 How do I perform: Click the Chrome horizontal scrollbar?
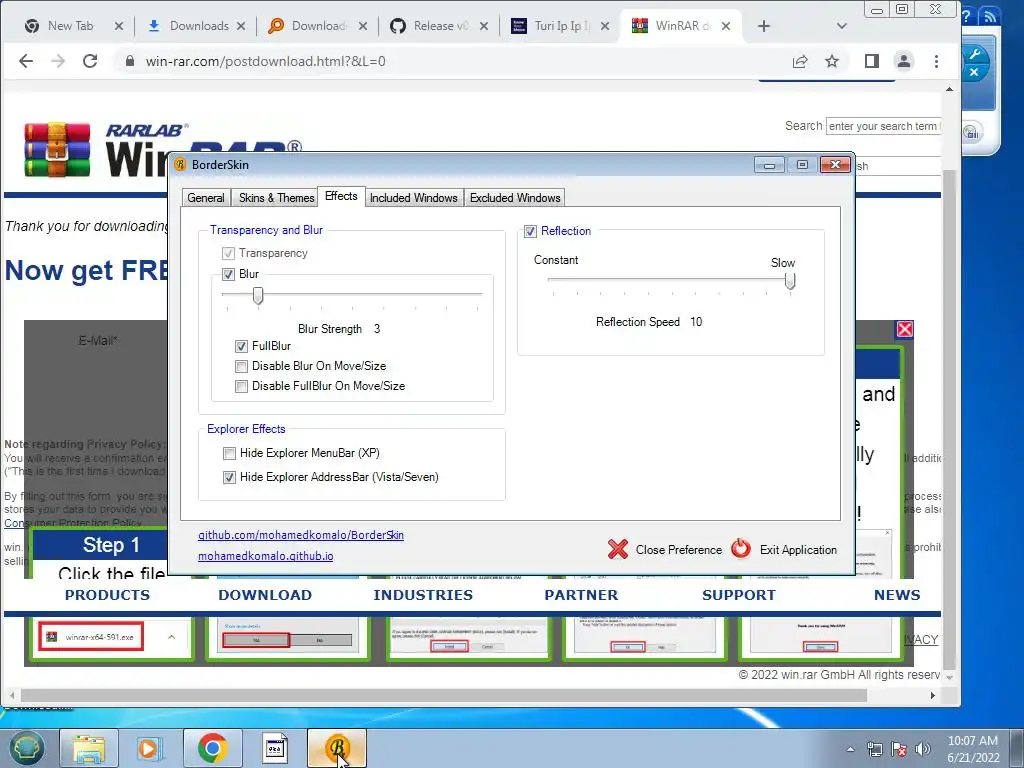point(444,696)
